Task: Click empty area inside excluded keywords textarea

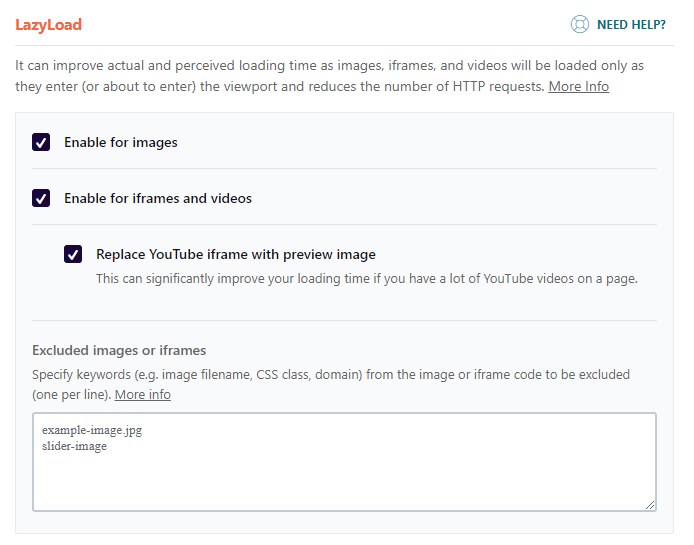Action: (x=344, y=480)
